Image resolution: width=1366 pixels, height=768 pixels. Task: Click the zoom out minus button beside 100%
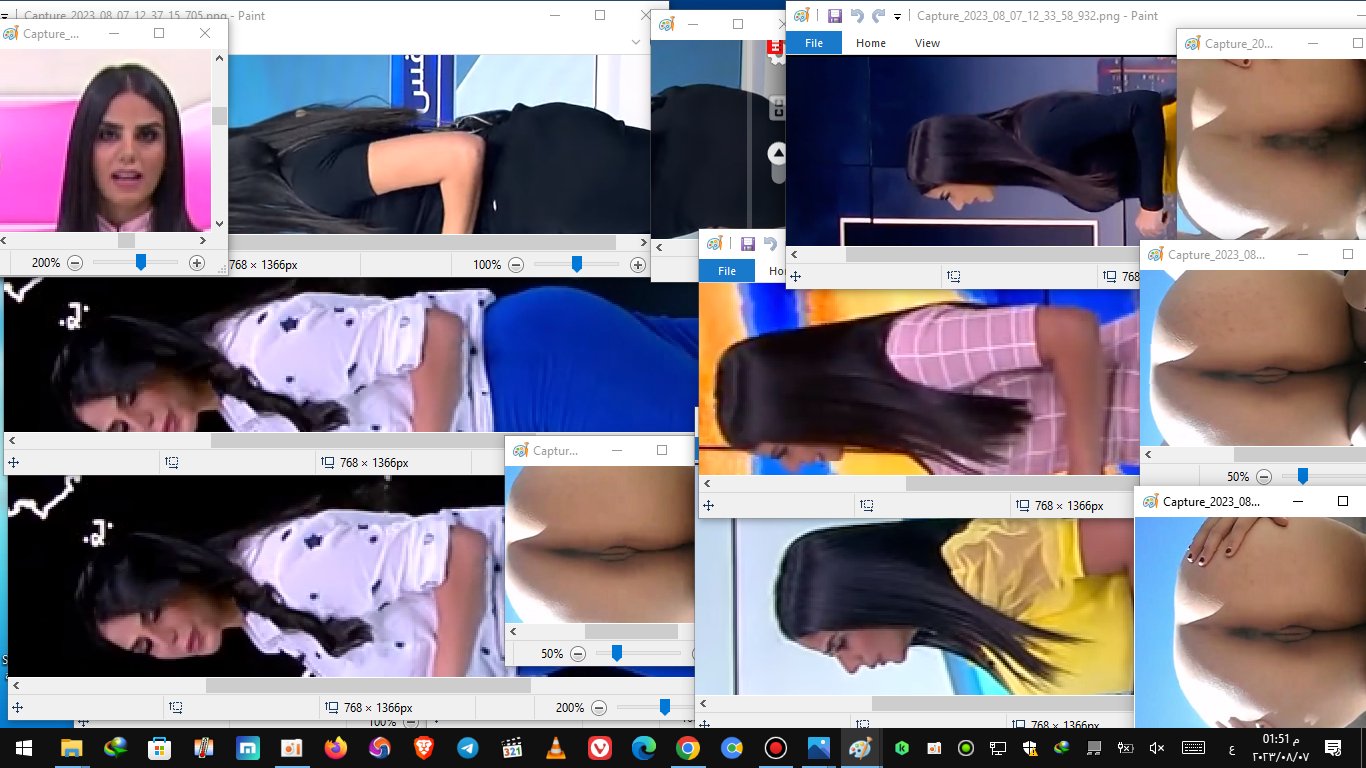tap(516, 265)
